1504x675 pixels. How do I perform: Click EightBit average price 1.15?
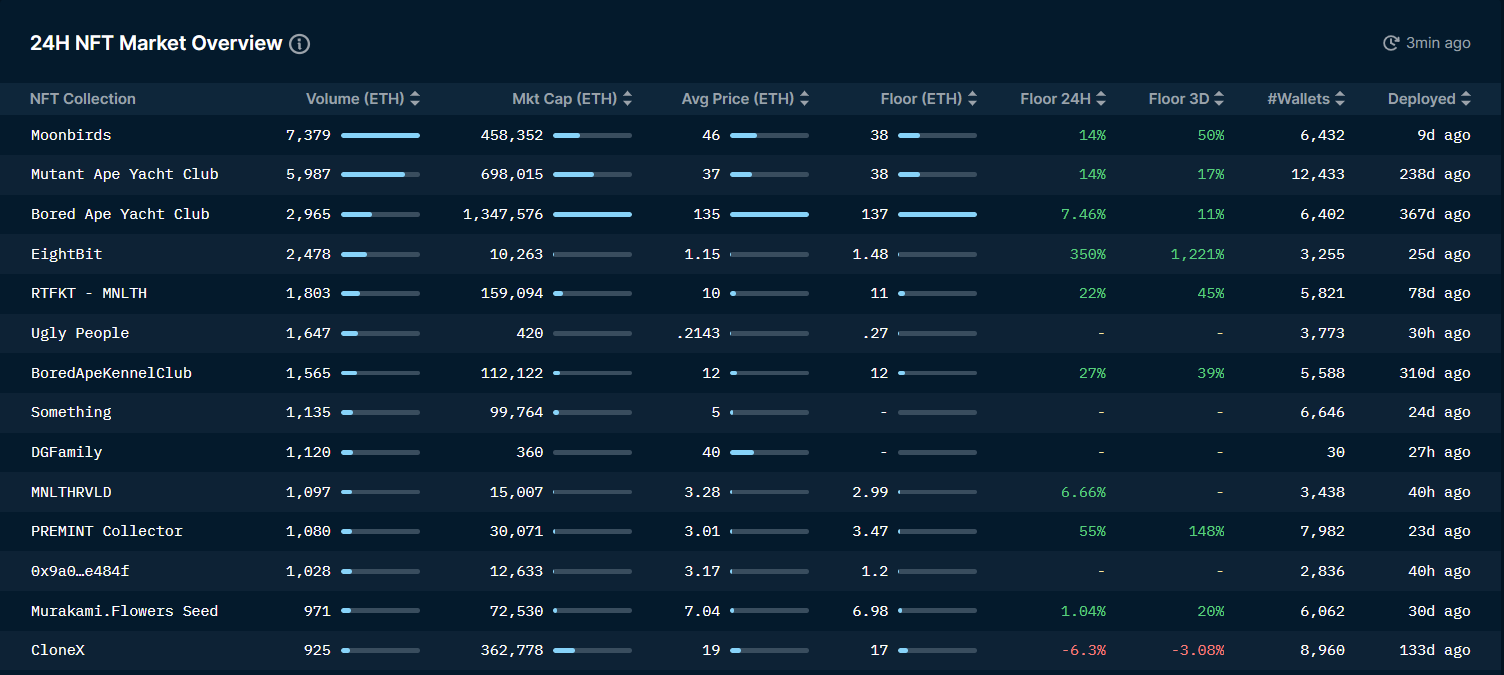pyautogui.click(x=702, y=254)
